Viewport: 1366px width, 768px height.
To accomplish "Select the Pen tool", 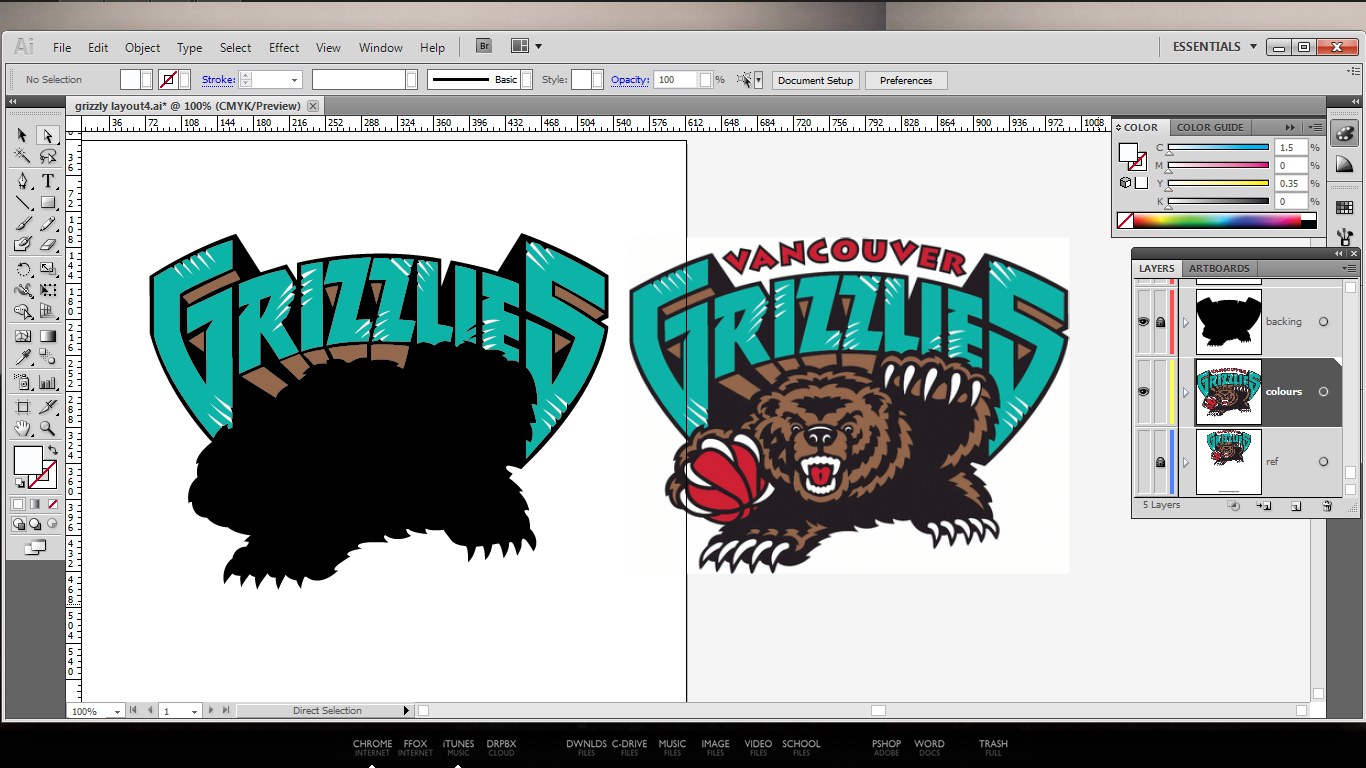I will (x=22, y=180).
